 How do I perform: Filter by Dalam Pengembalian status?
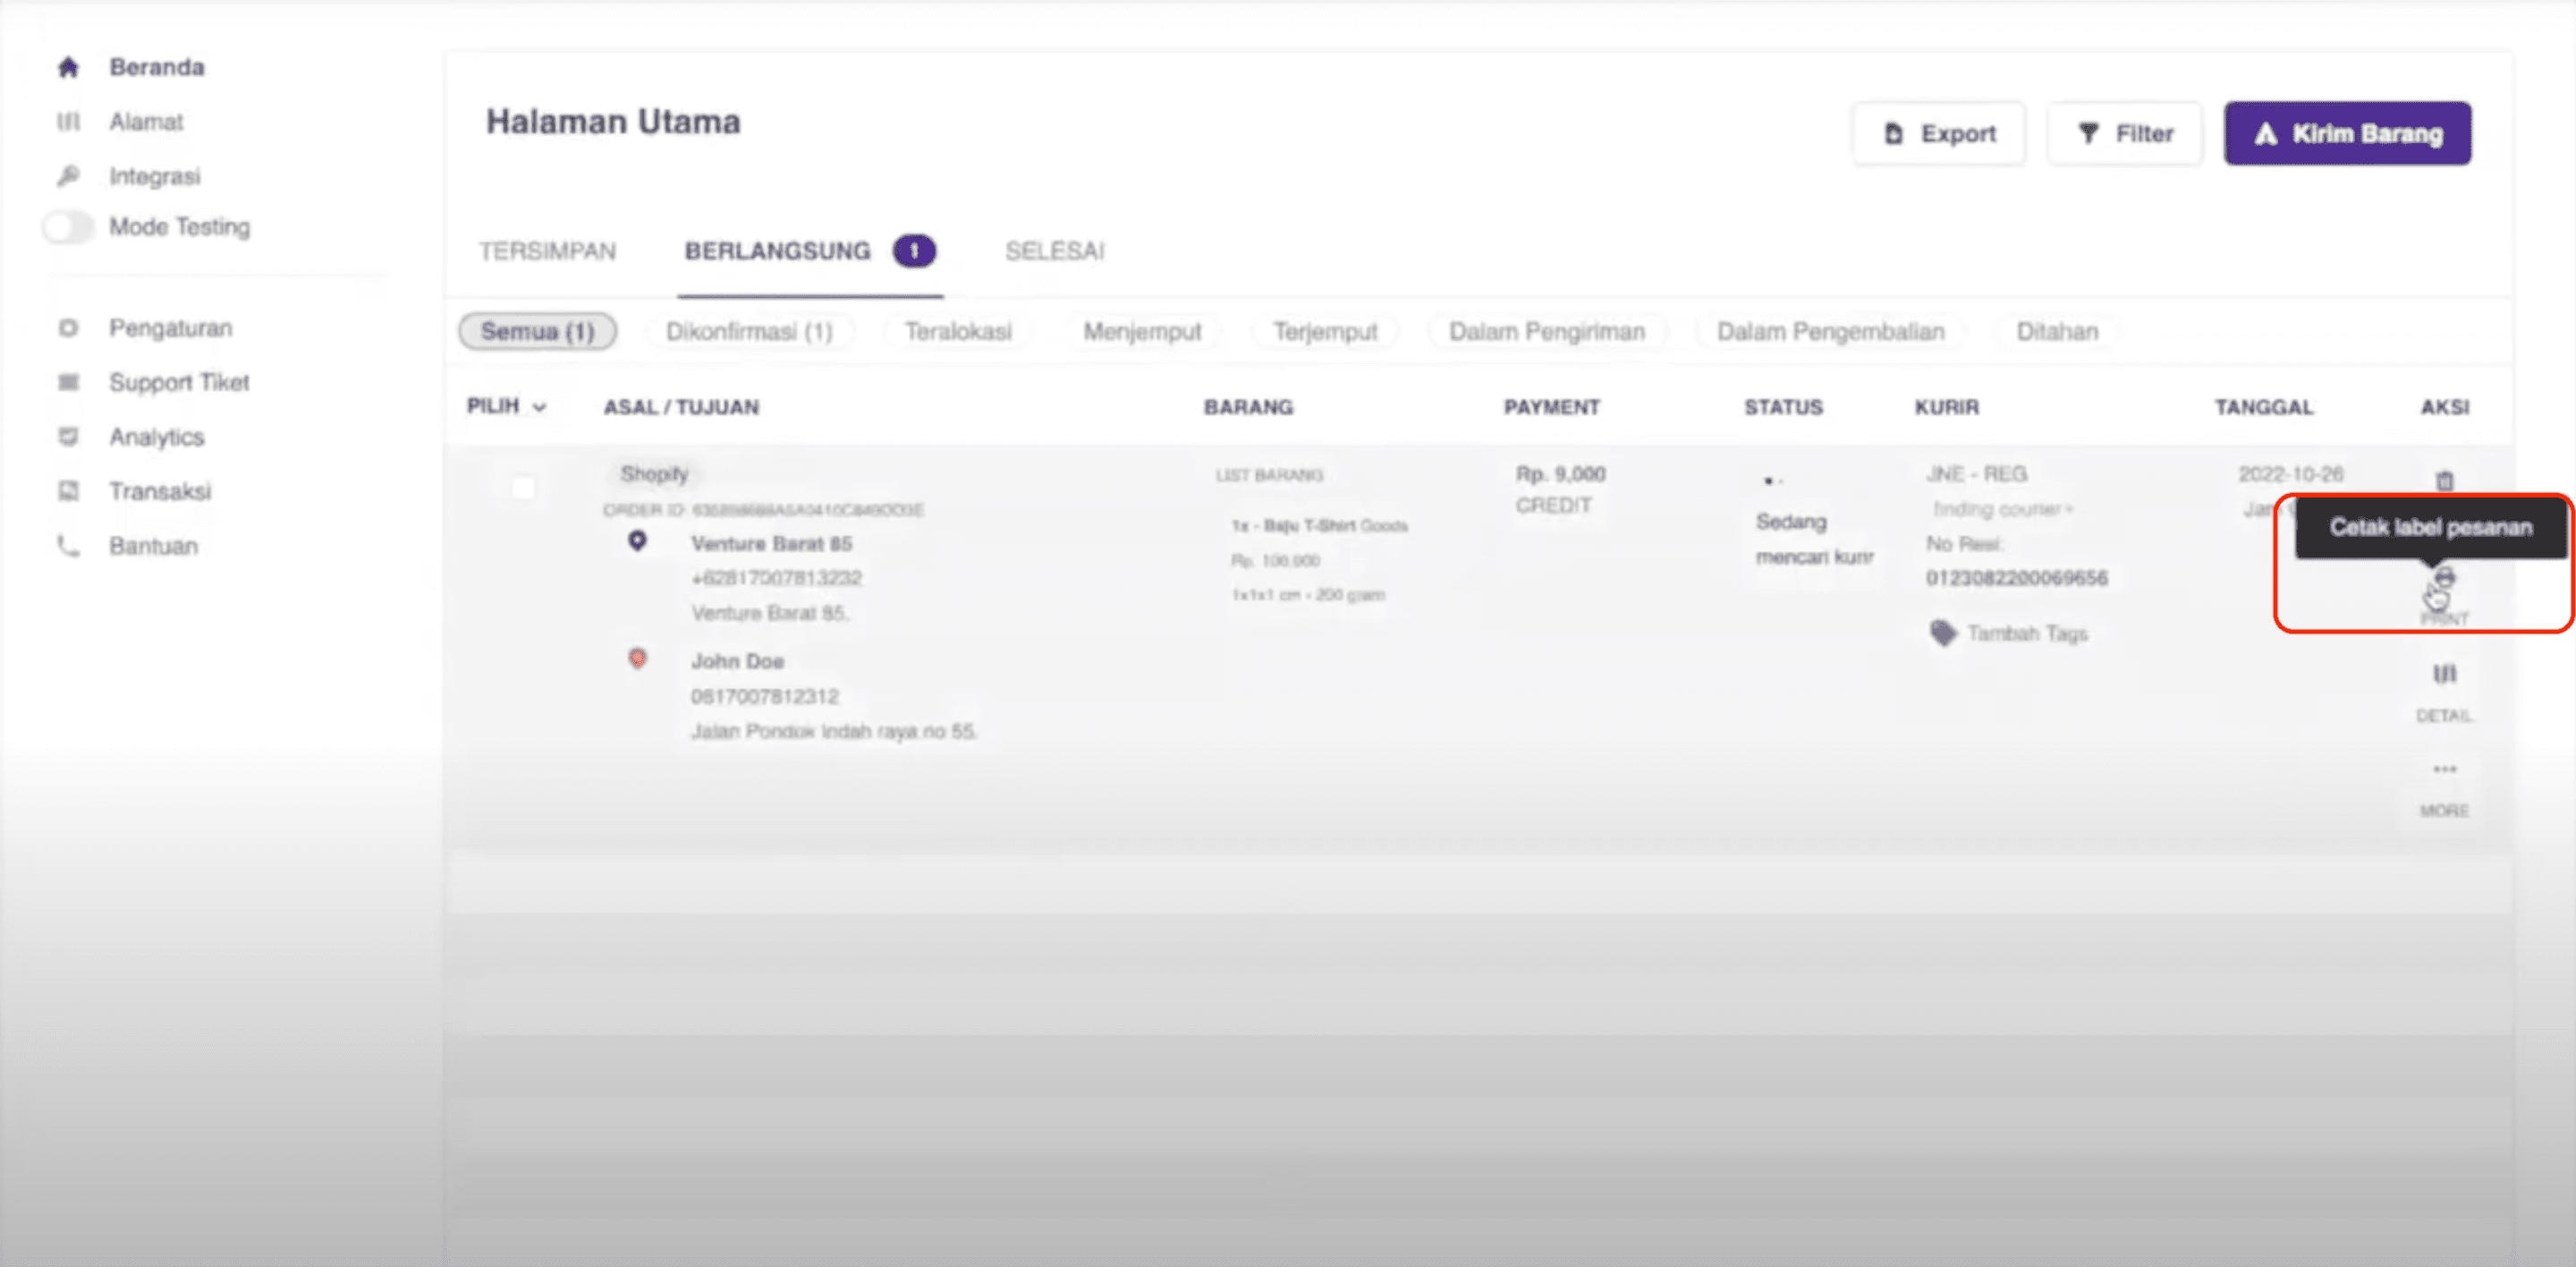click(x=1830, y=331)
